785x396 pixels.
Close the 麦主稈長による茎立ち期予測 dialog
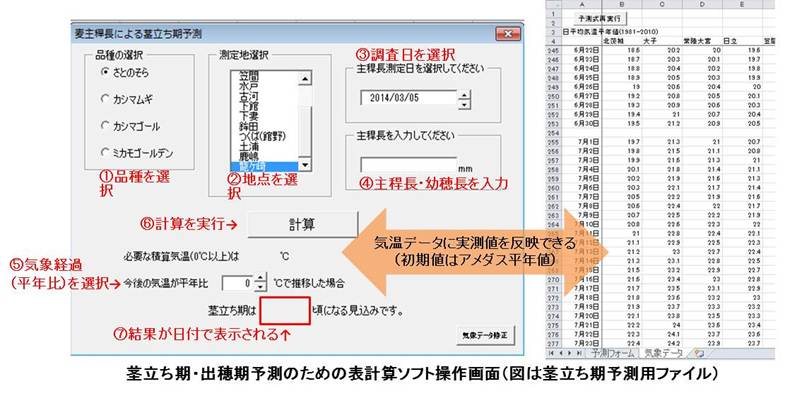coord(508,34)
